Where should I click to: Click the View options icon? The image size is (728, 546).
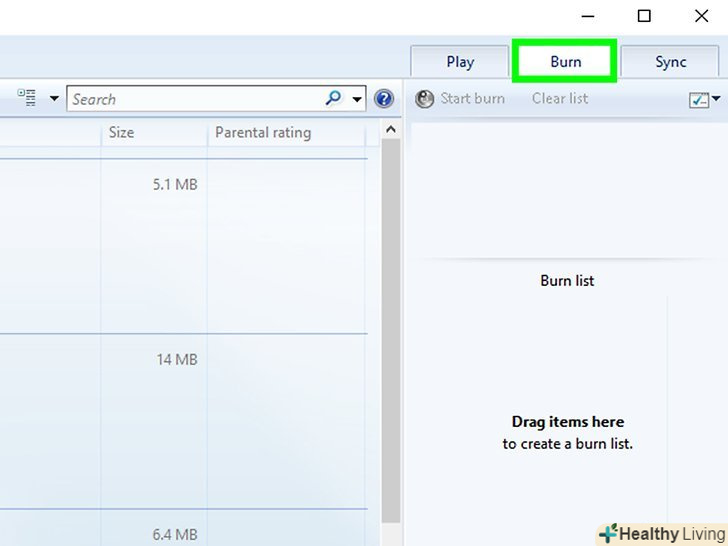[x=26, y=98]
